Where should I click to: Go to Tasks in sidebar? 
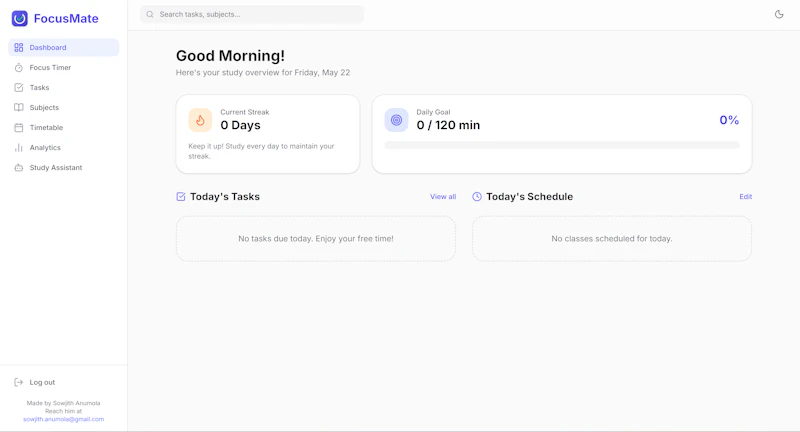click(x=64, y=87)
